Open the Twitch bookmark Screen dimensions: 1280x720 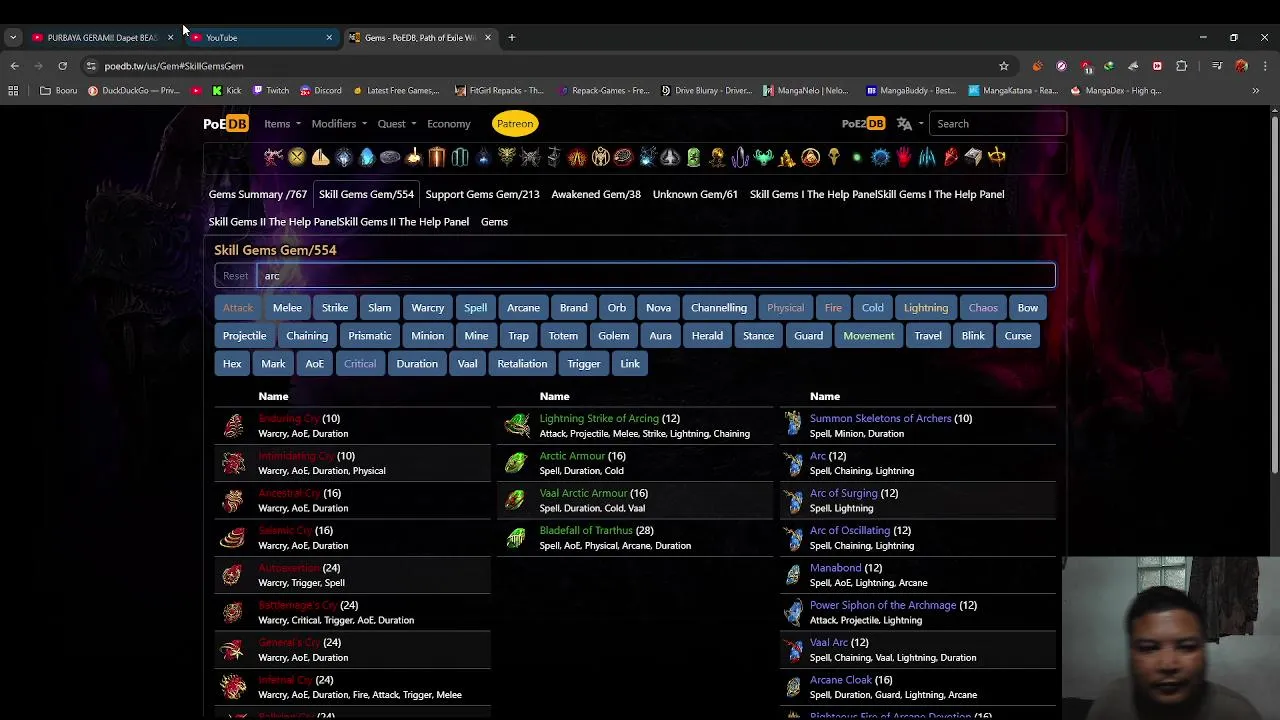271,90
